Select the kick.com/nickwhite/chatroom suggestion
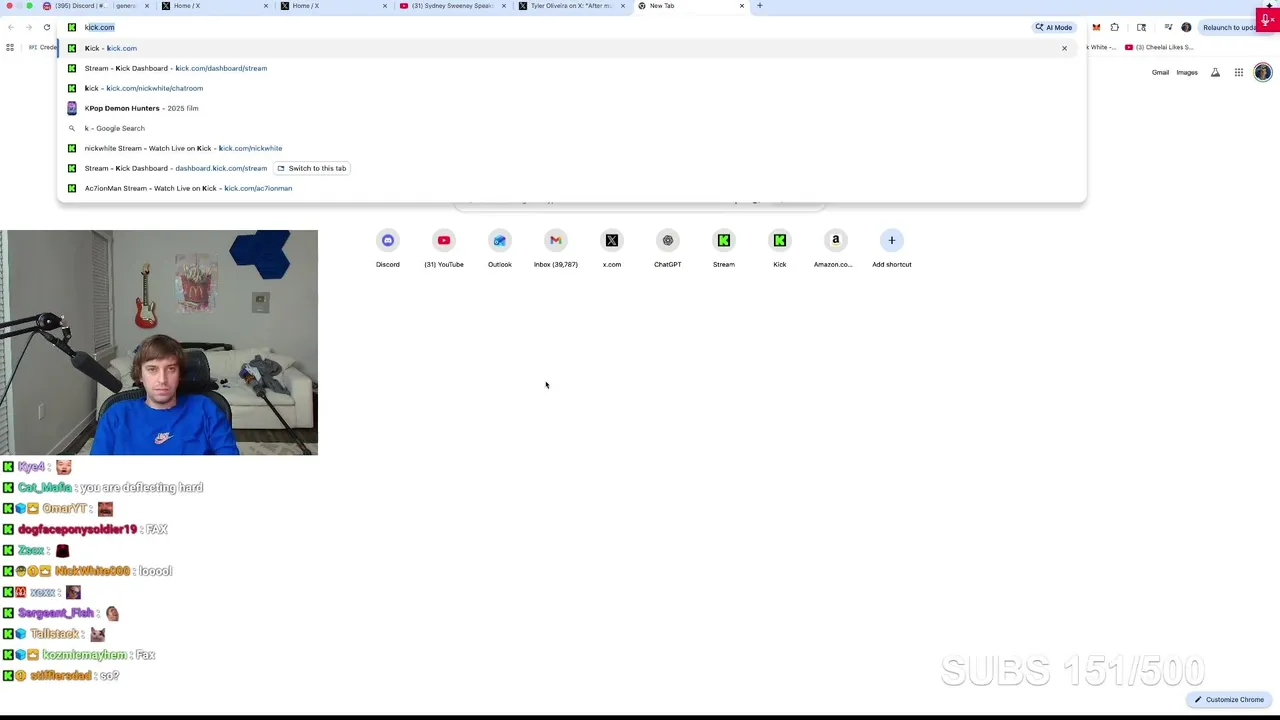1280x720 pixels. click(x=571, y=88)
